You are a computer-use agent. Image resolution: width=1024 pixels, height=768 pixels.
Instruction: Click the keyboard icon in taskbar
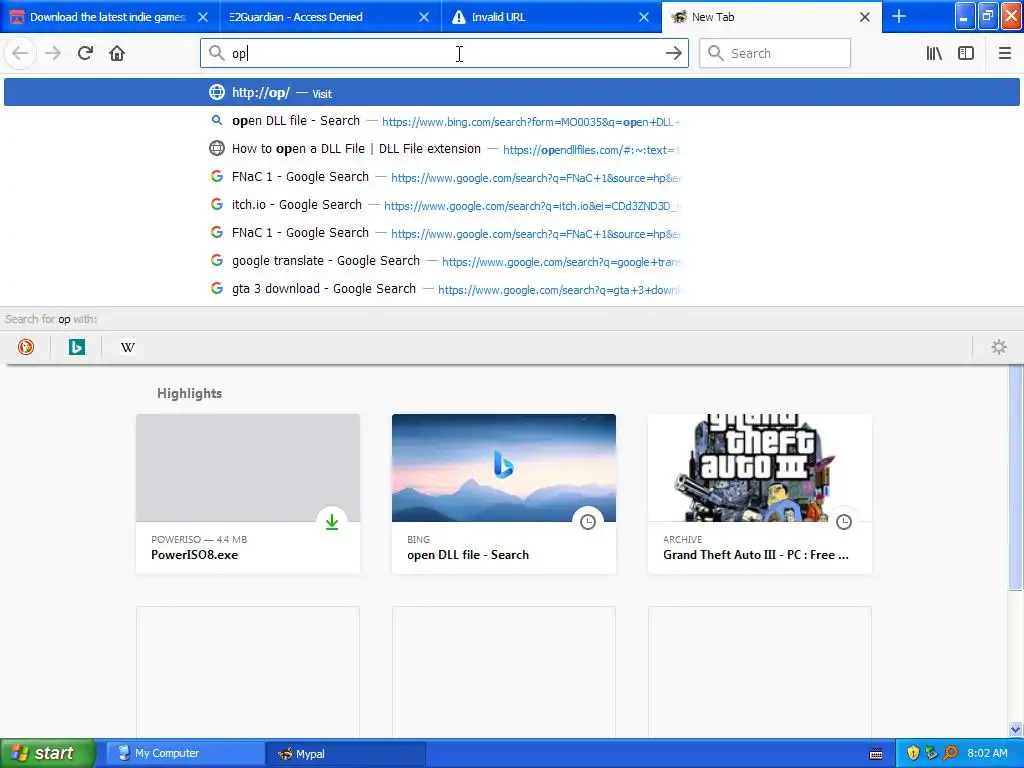click(x=876, y=754)
